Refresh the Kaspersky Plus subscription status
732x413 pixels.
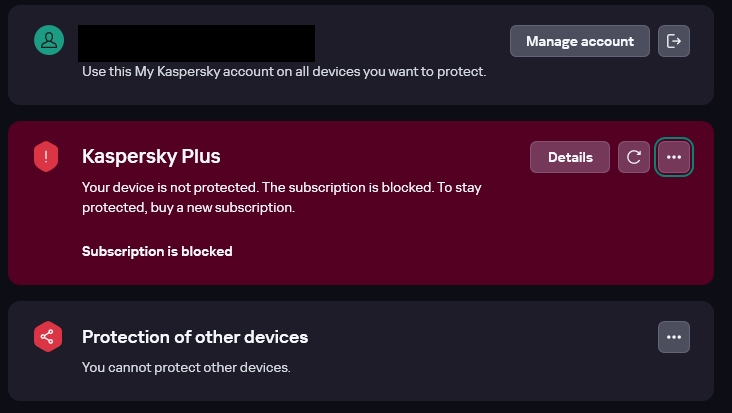(x=634, y=157)
